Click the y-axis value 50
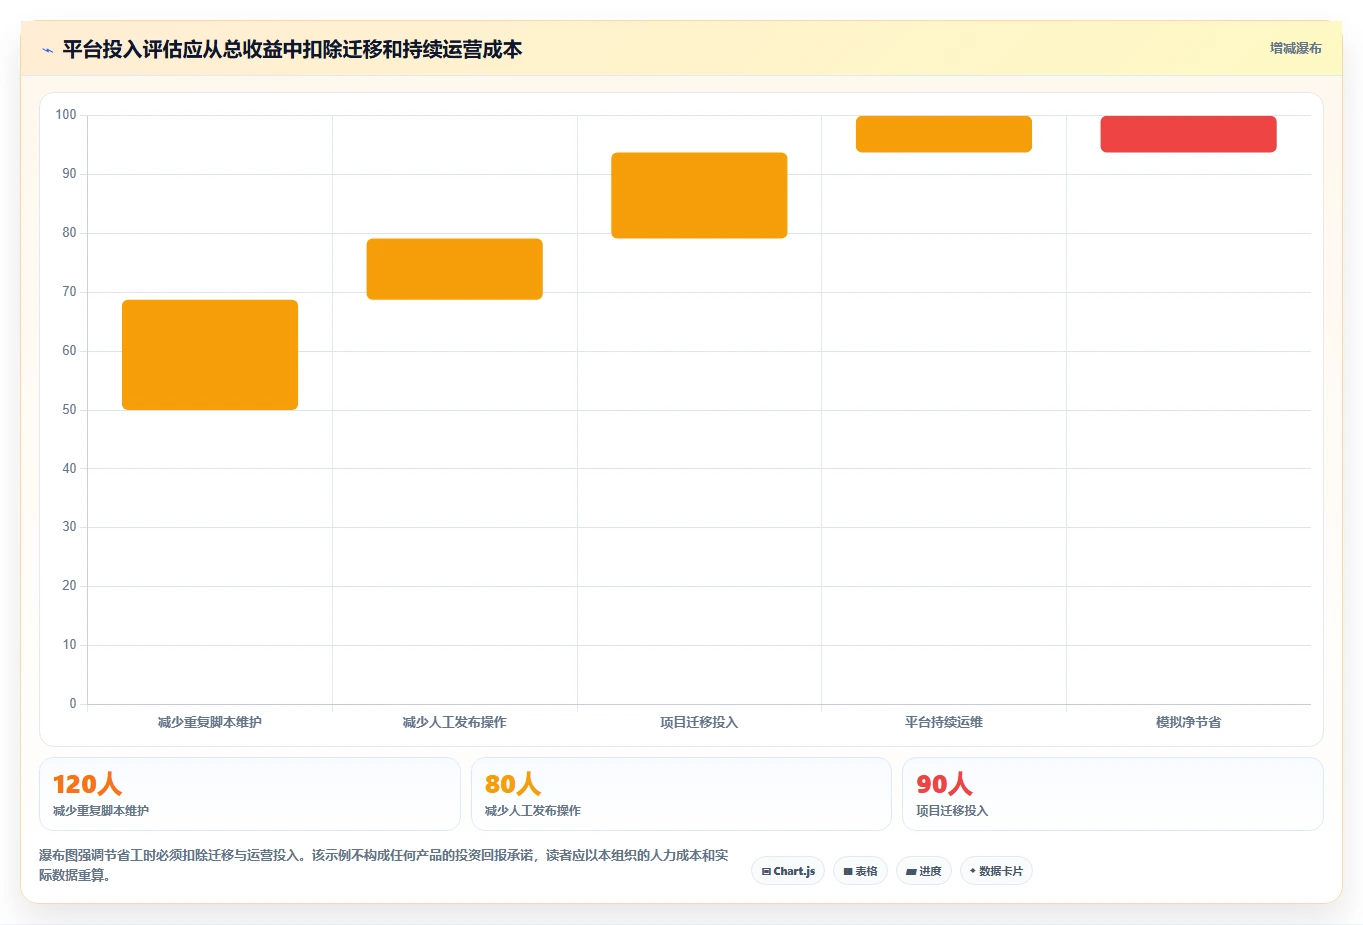 (69, 410)
